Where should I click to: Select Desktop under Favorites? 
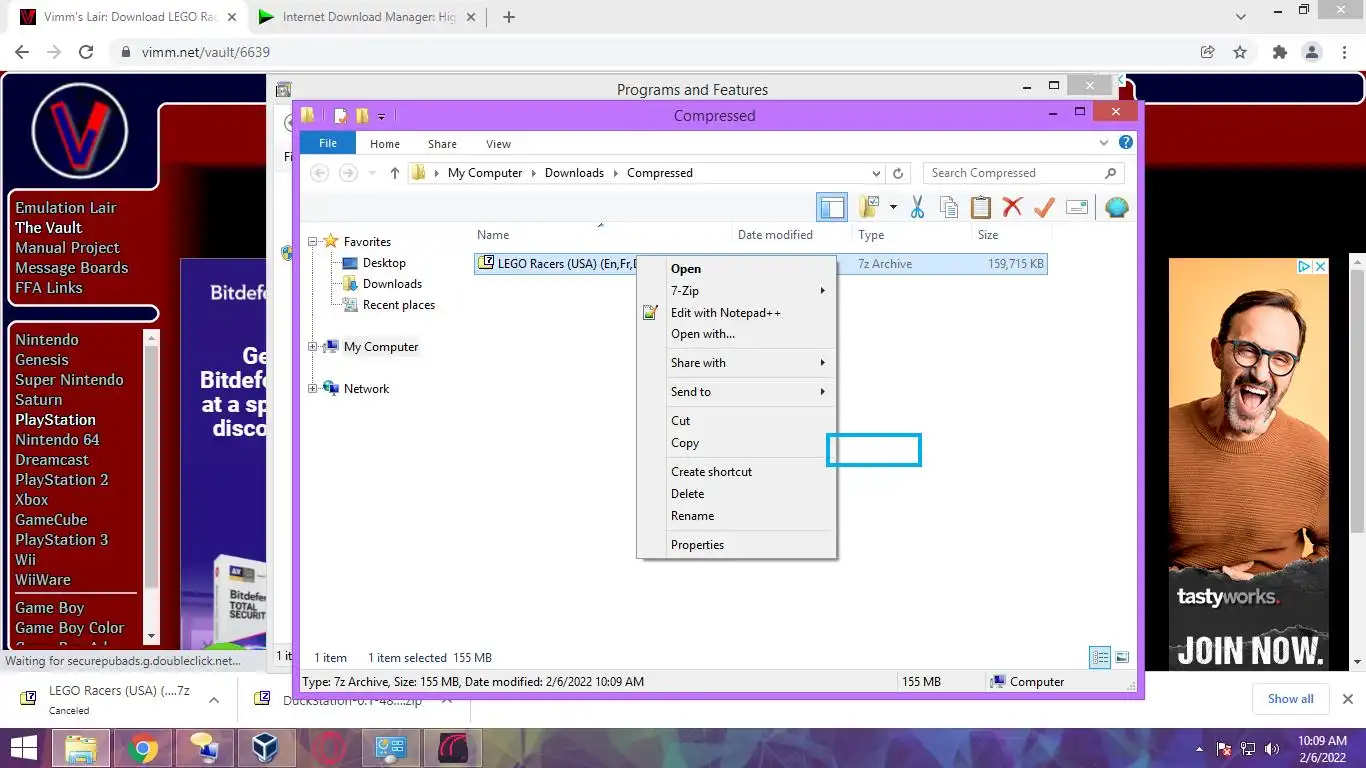point(384,263)
